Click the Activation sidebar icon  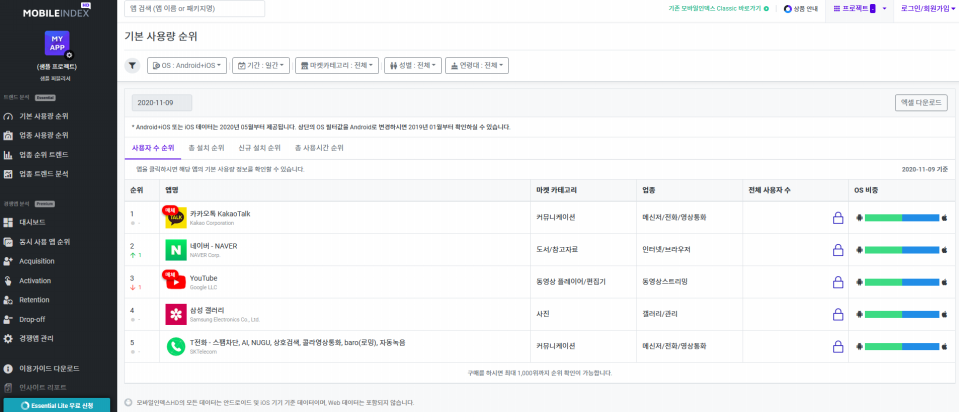point(8,281)
